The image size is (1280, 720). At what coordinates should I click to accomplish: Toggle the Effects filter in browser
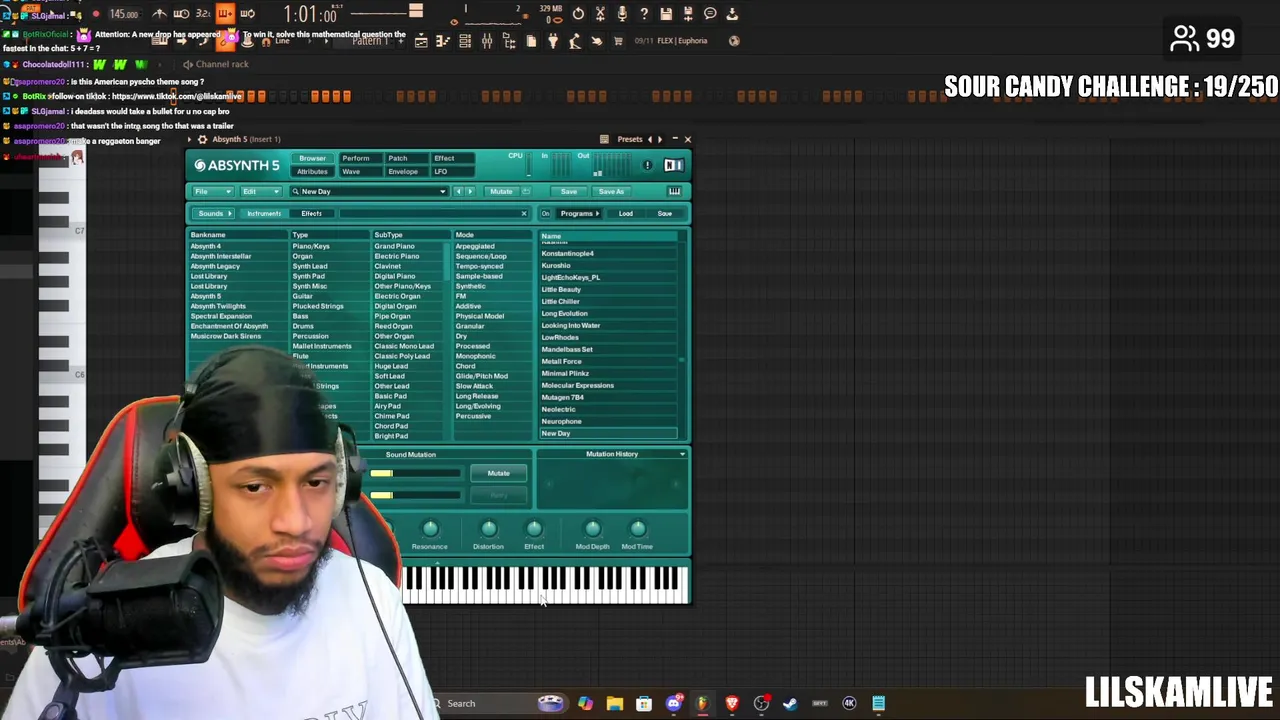[311, 213]
